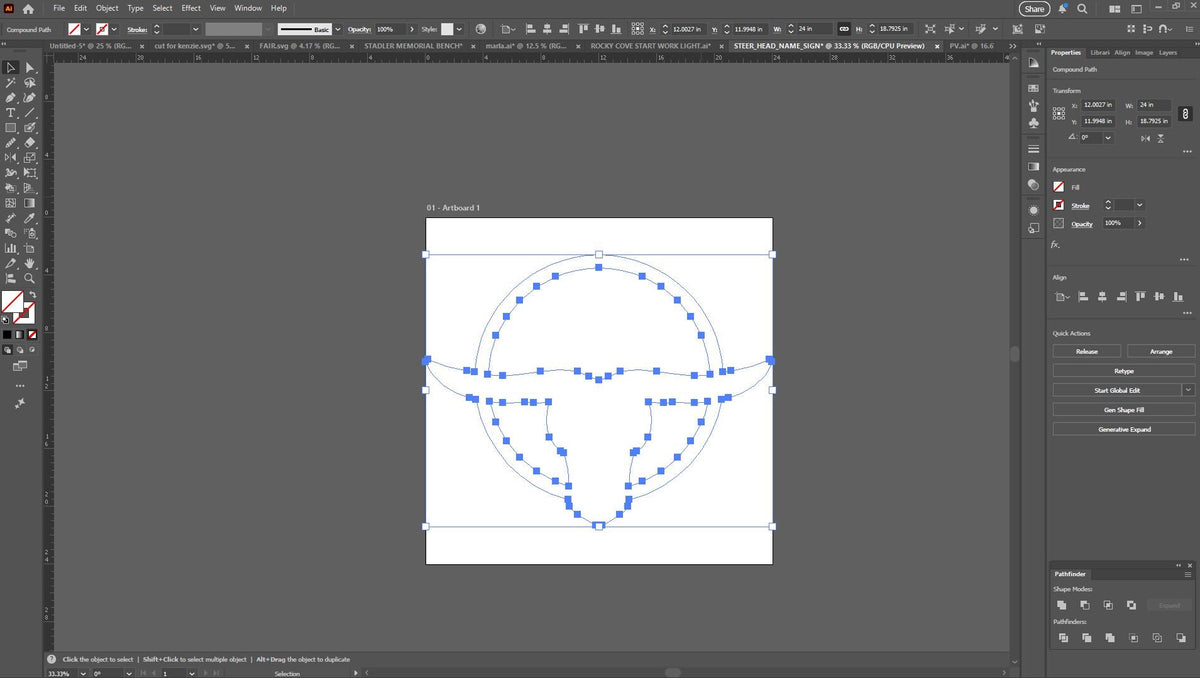Select the Artboard tool
1200x678 pixels.
(29, 248)
